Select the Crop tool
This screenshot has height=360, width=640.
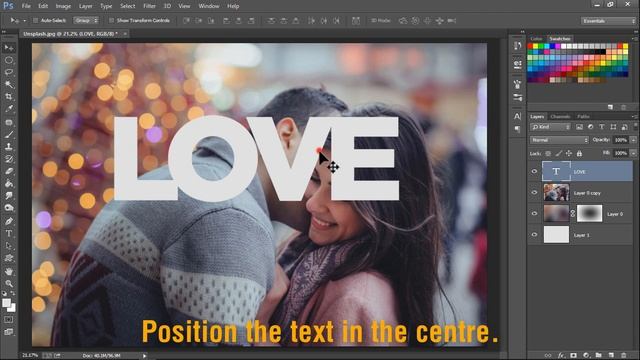9,97
